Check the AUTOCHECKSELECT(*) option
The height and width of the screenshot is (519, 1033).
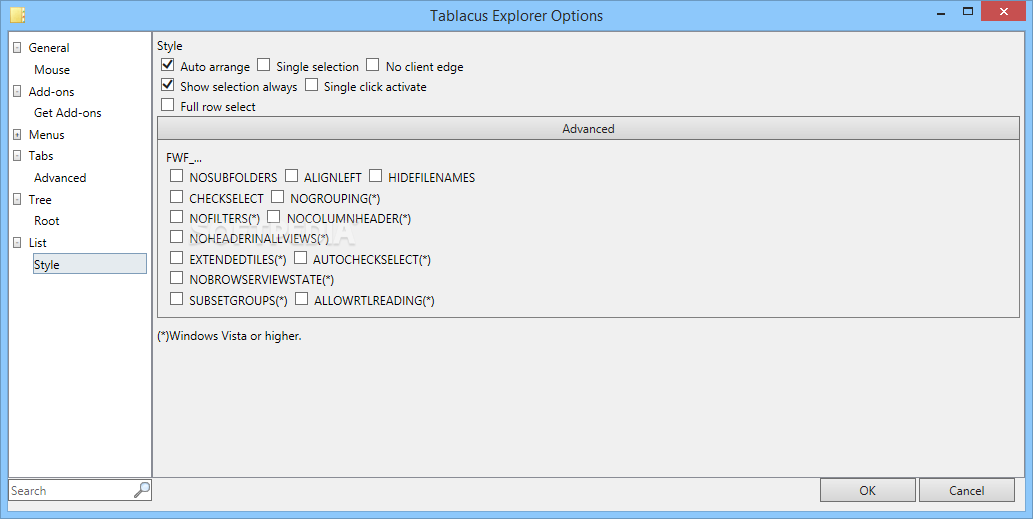click(300, 258)
